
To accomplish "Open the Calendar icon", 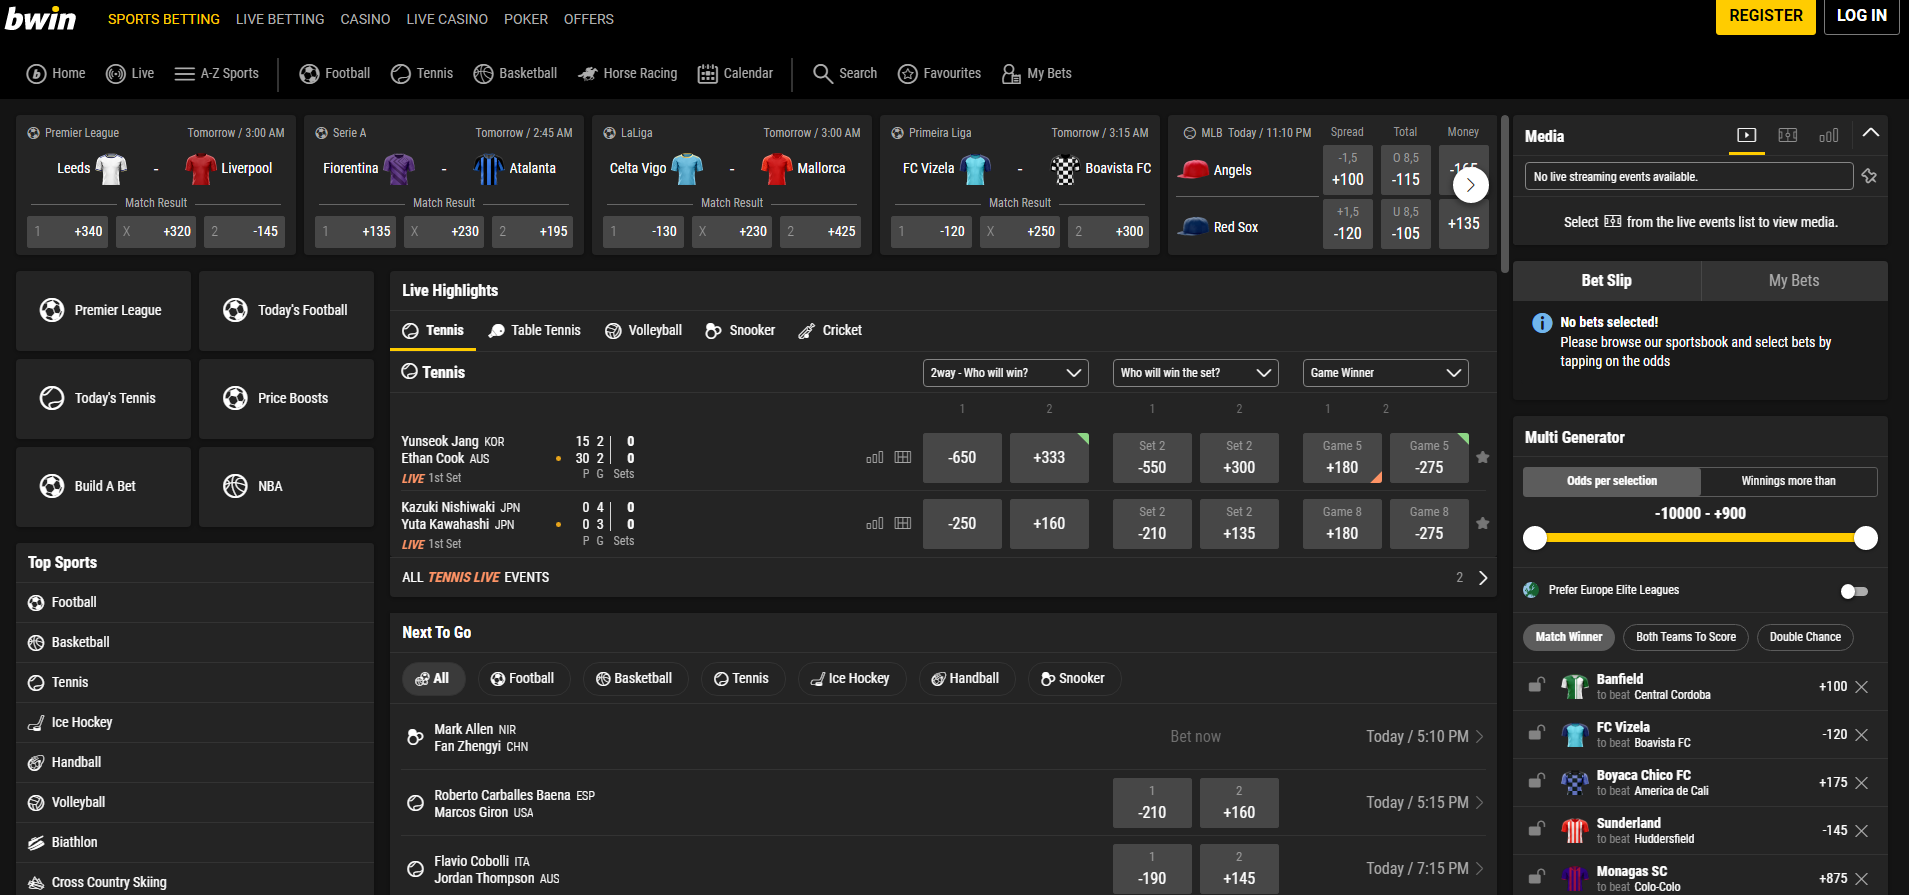I will (707, 73).
